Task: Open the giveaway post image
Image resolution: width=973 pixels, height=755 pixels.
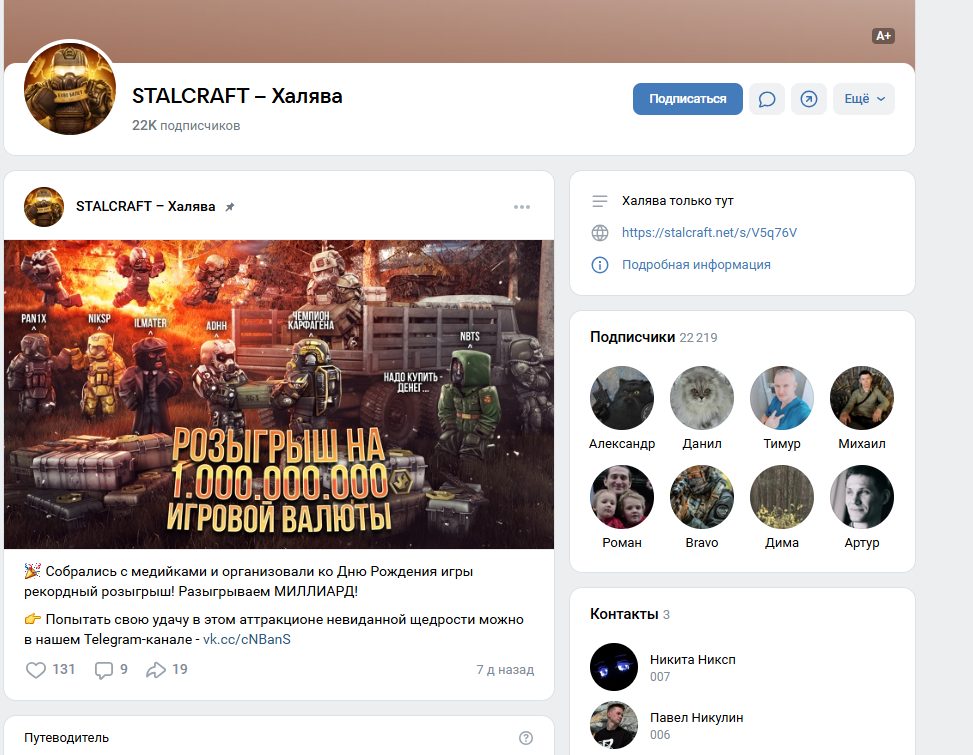Action: [279, 394]
